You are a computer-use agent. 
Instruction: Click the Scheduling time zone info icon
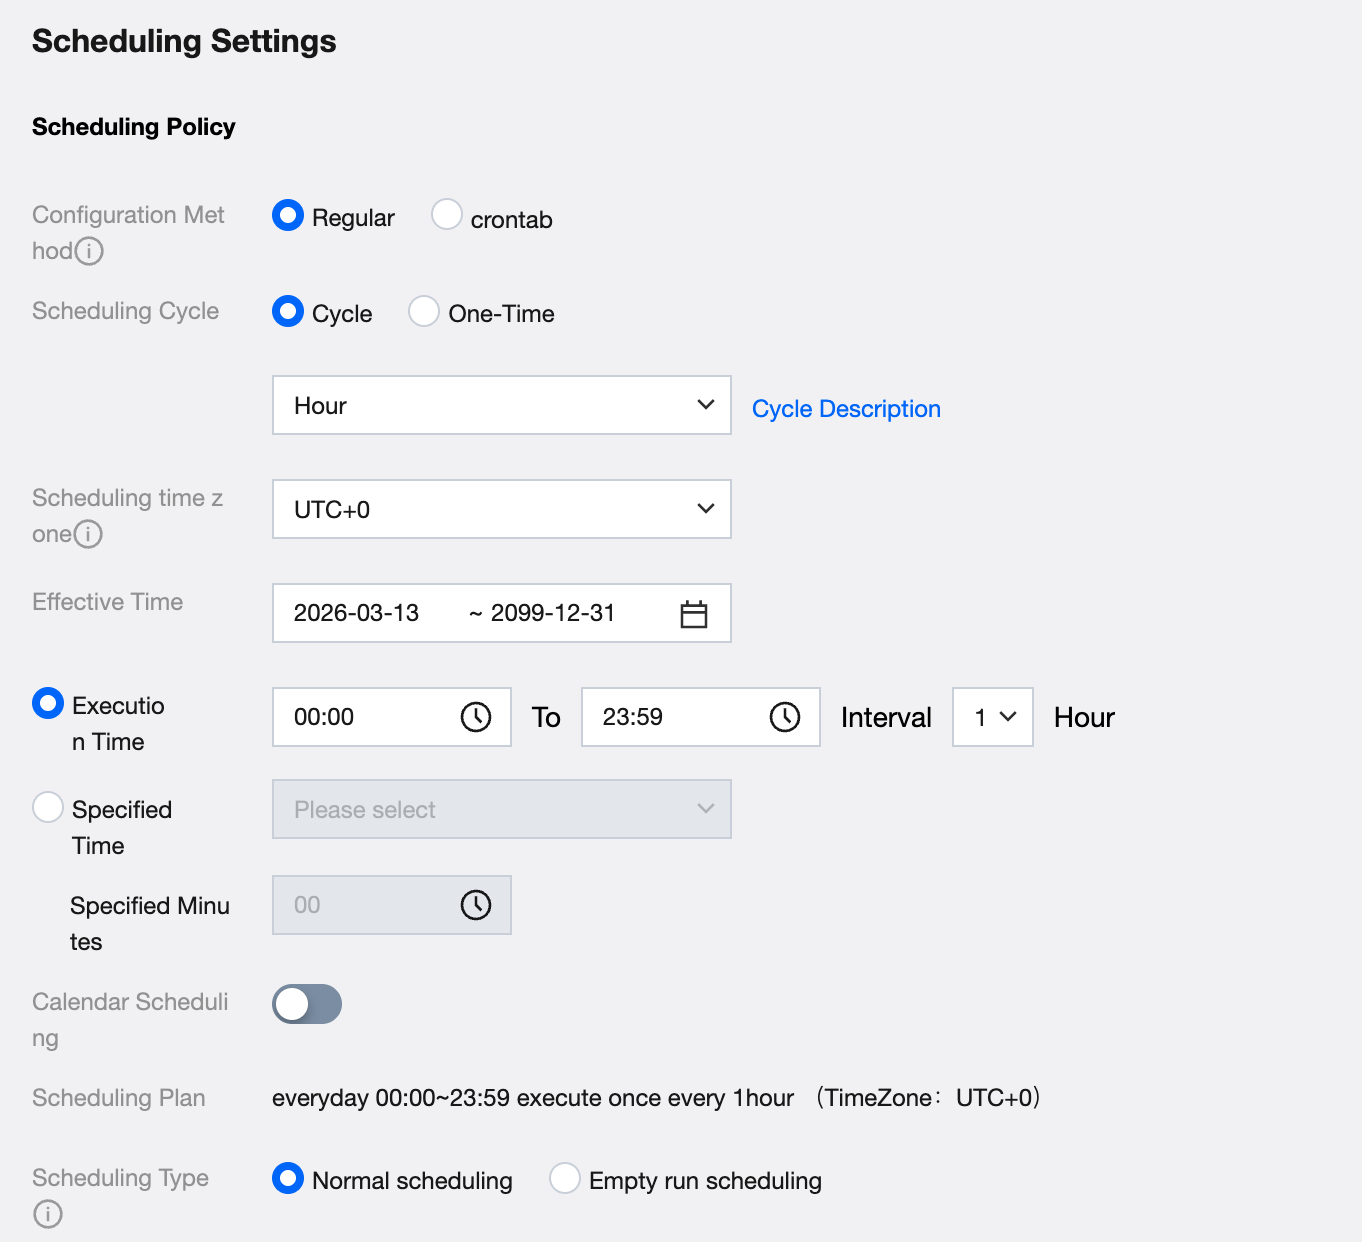pos(89,534)
